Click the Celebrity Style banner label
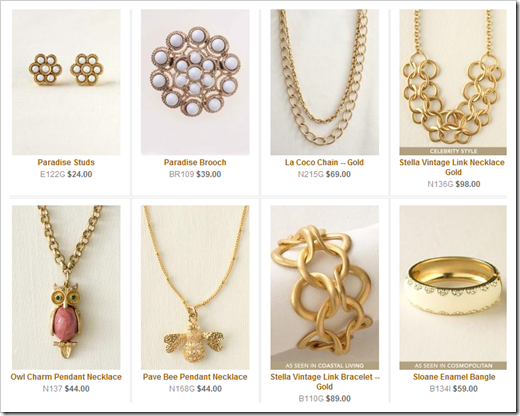 (453, 151)
